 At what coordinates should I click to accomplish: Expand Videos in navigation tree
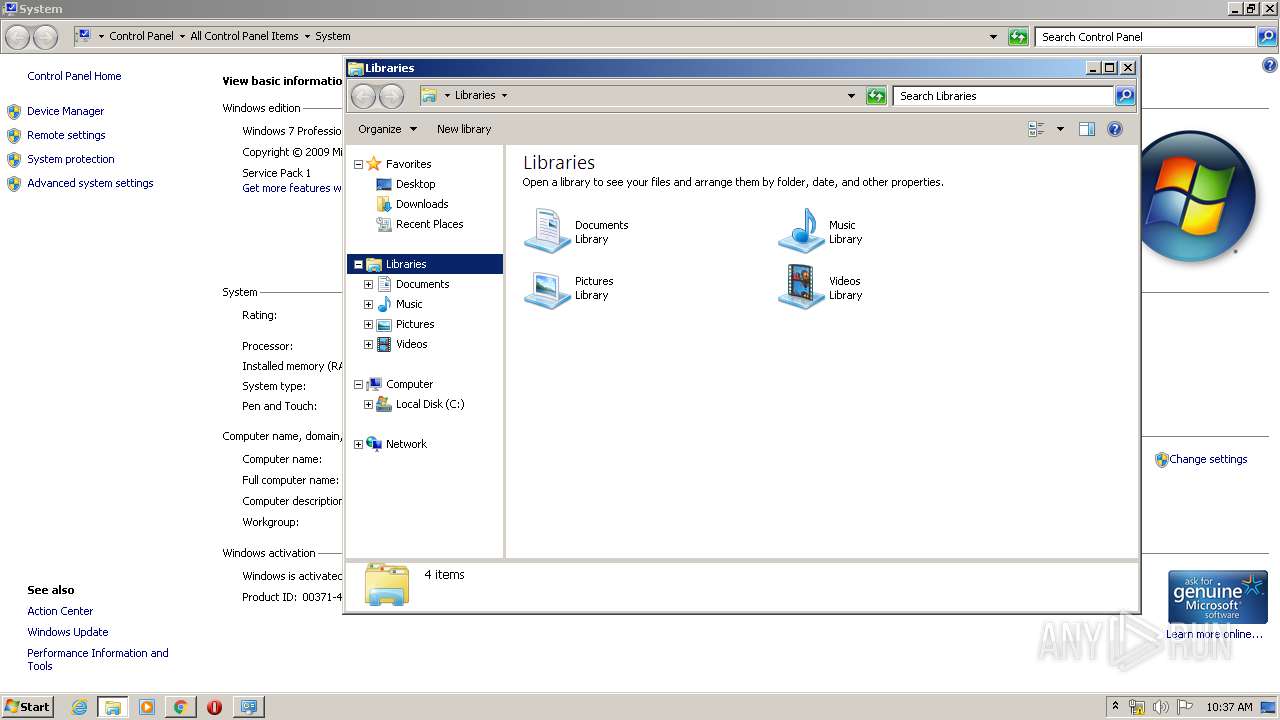coord(368,344)
